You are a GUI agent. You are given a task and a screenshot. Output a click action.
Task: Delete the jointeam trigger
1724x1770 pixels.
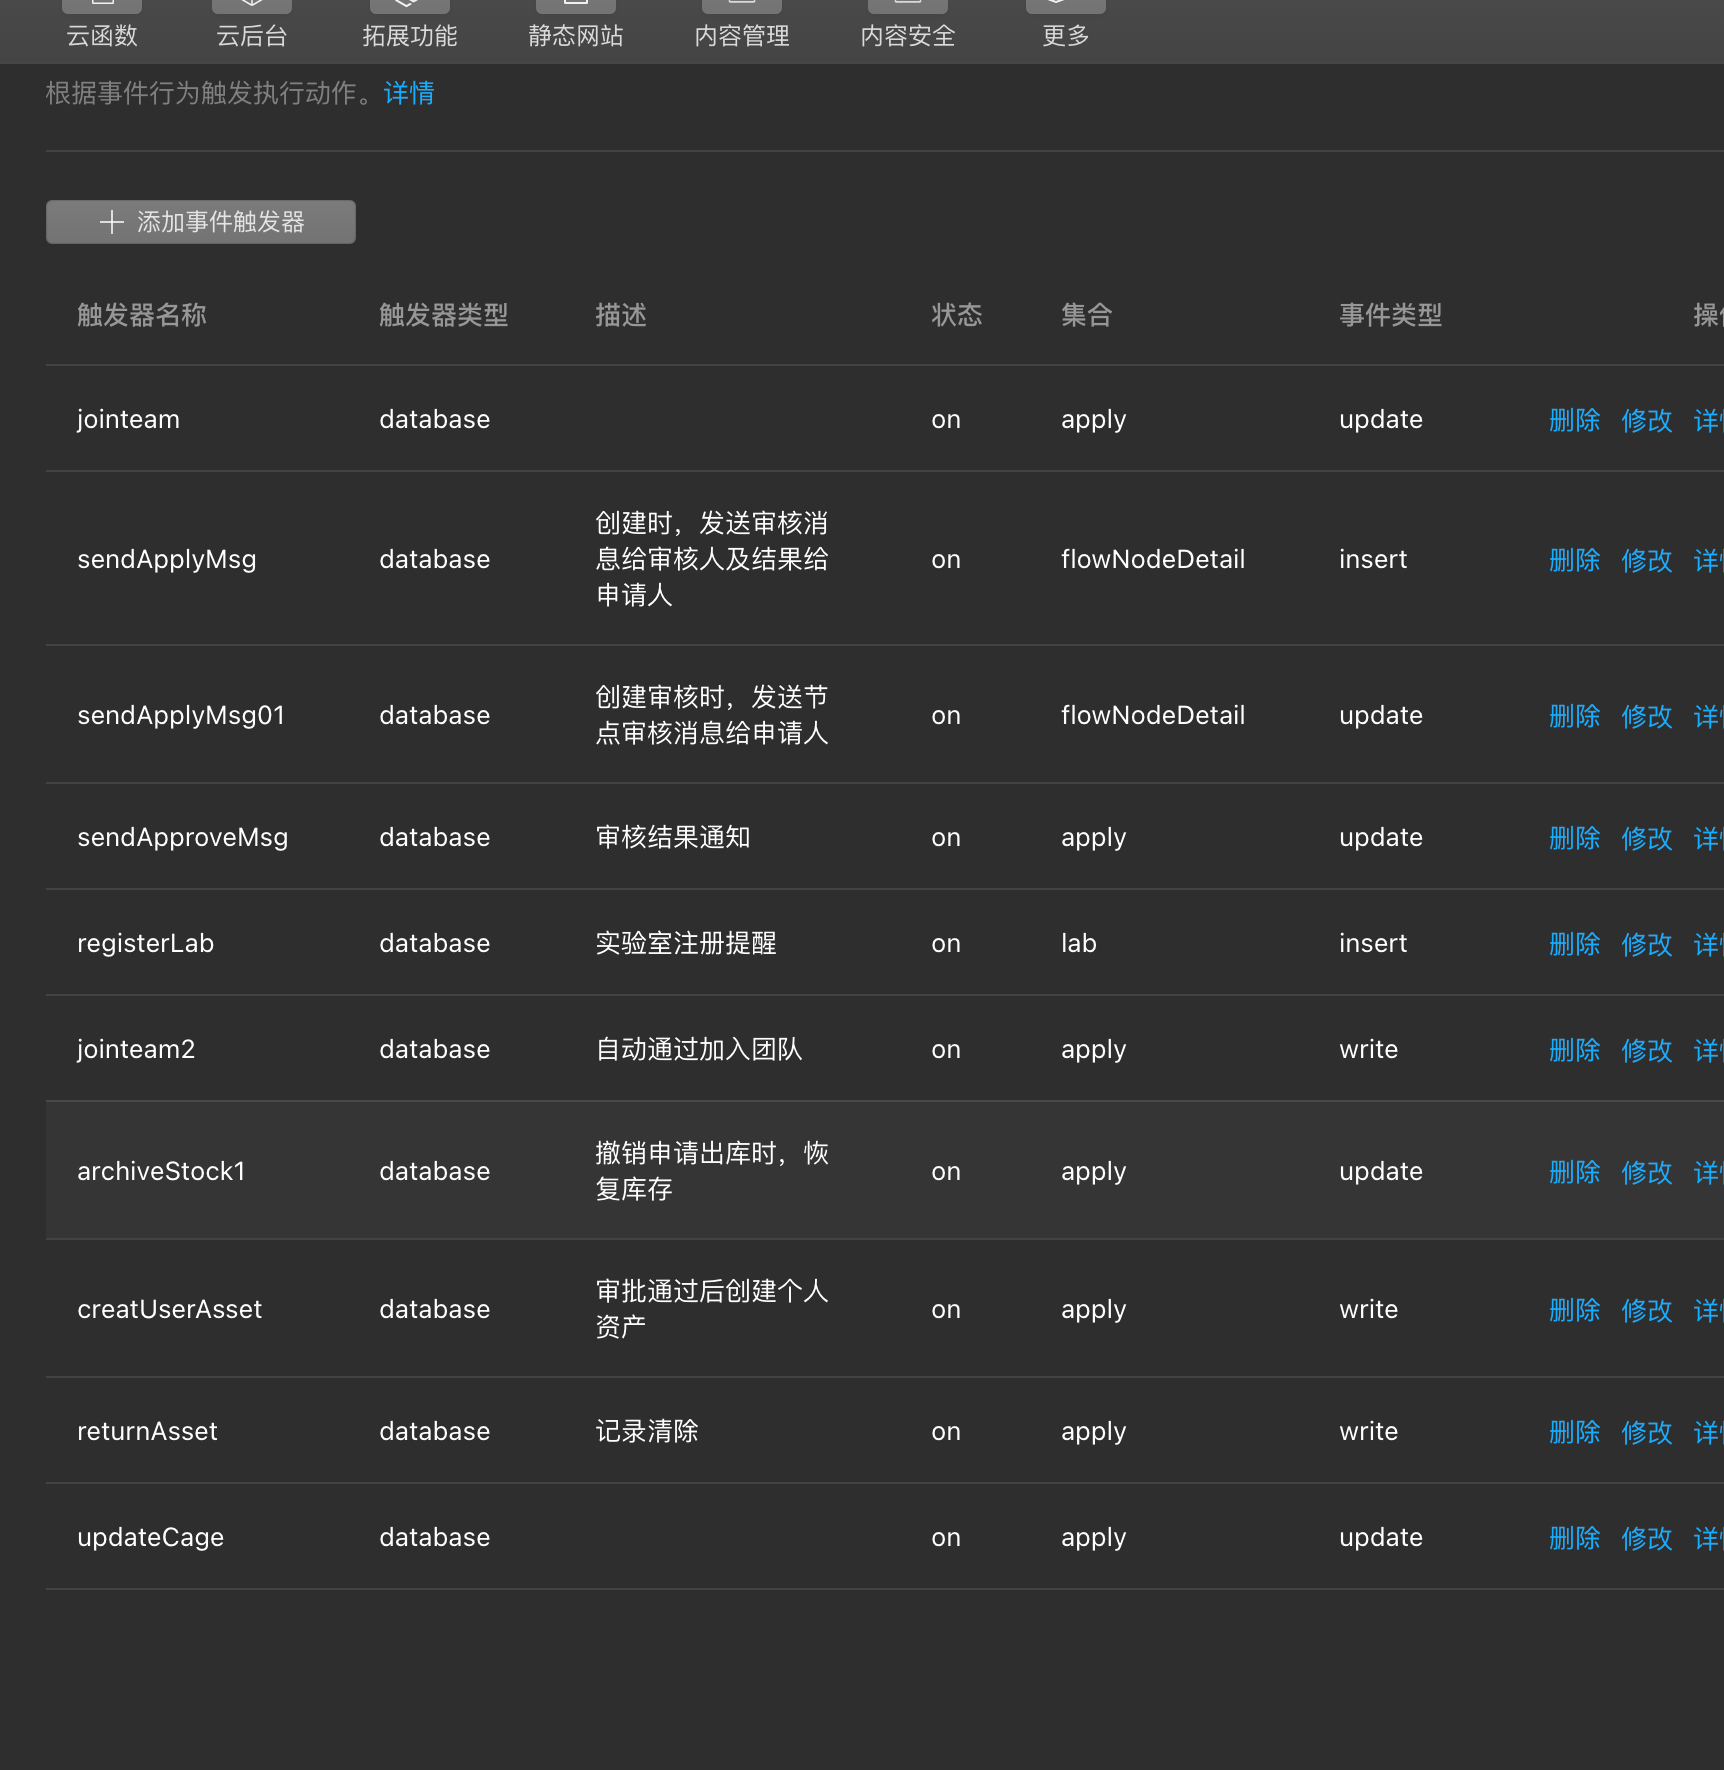(x=1574, y=420)
